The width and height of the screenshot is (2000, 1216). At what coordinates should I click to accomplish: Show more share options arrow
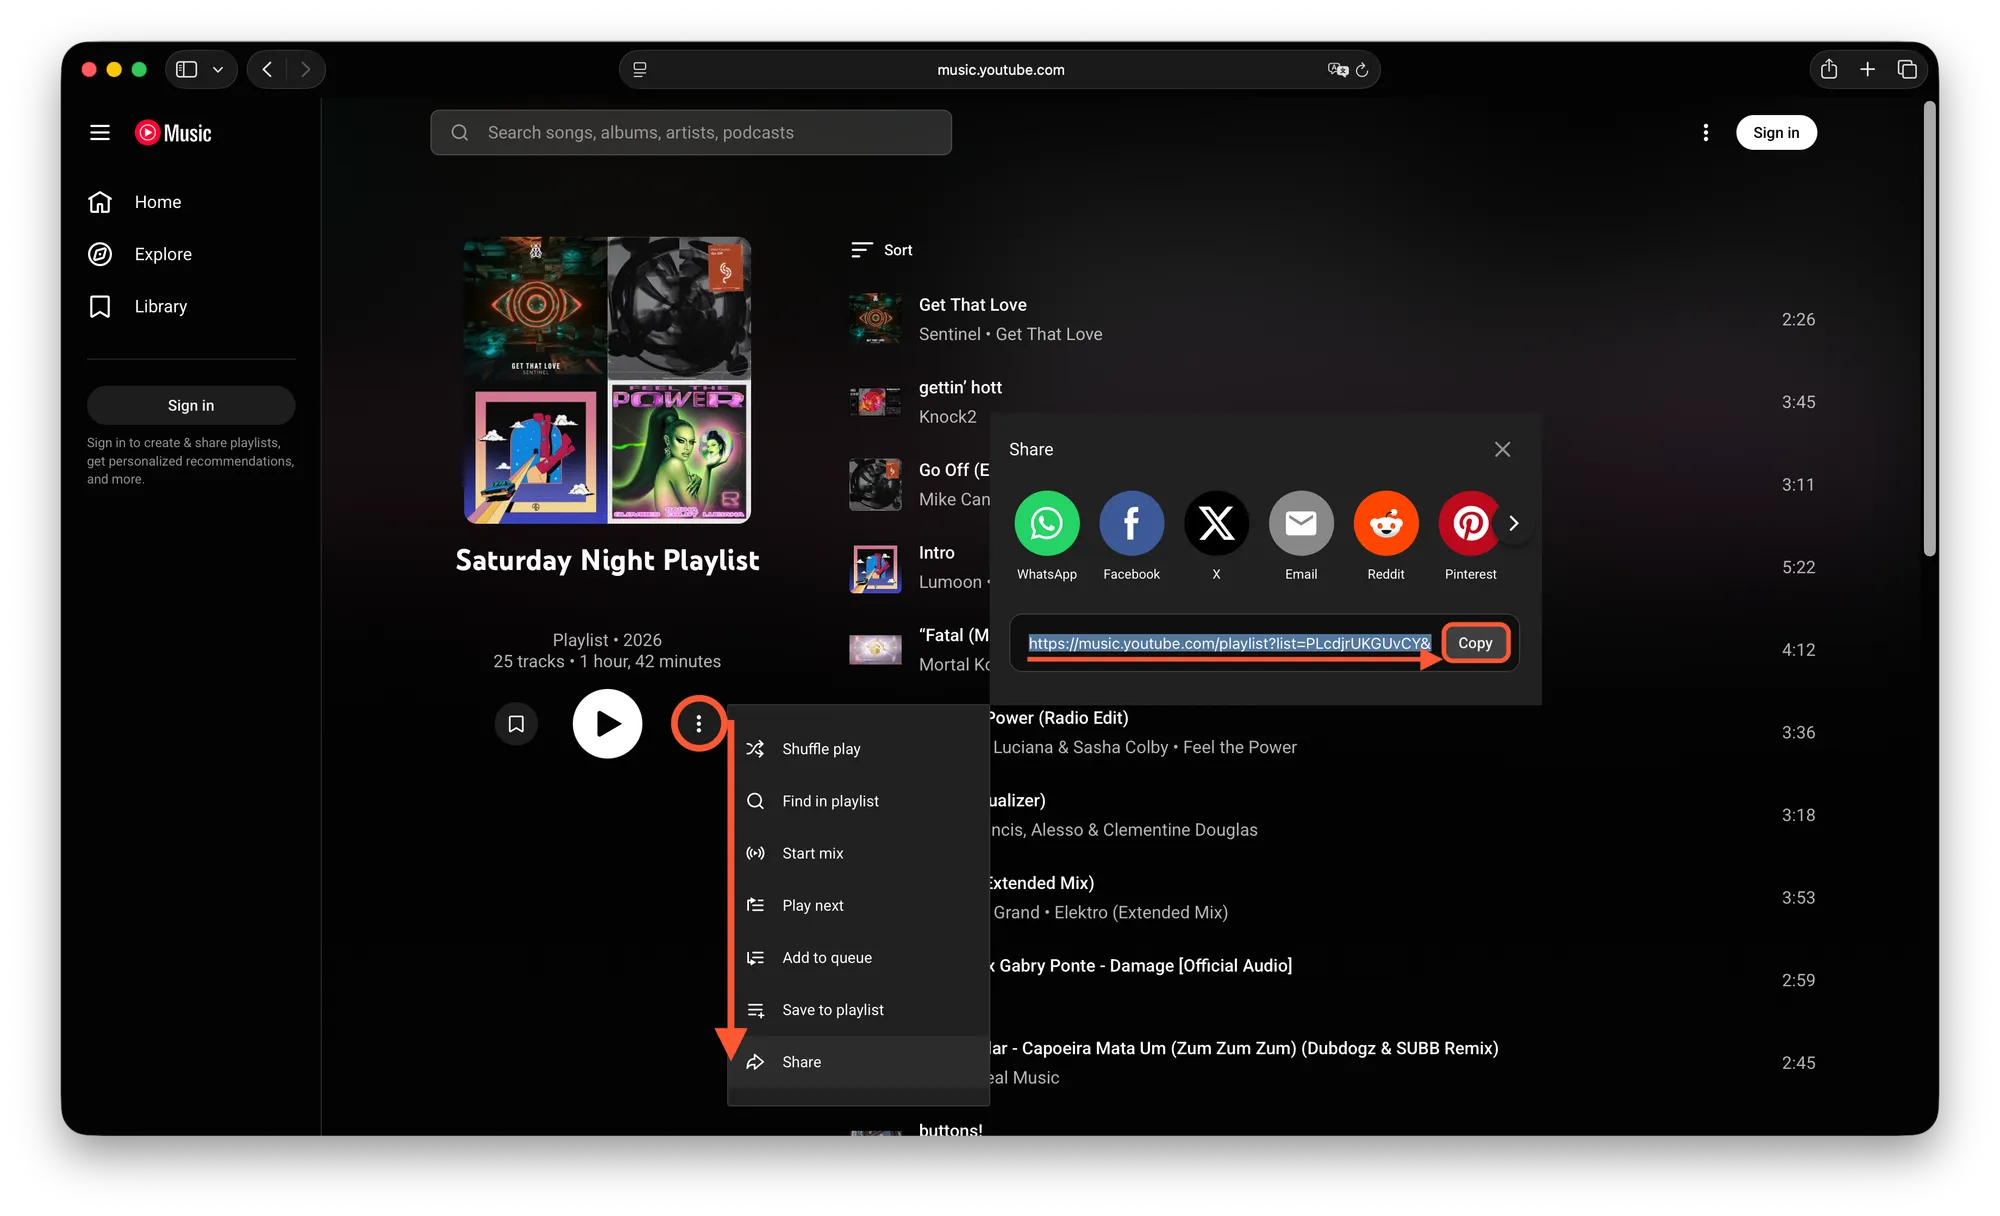[1514, 523]
